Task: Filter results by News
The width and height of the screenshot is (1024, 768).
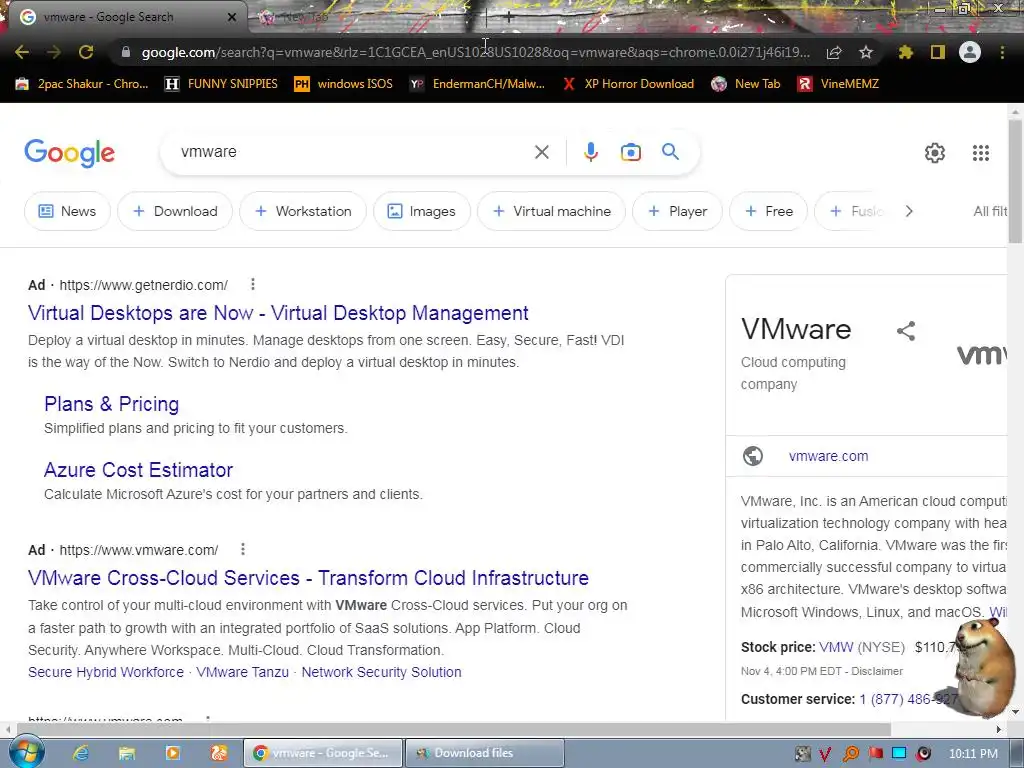Action: point(67,211)
